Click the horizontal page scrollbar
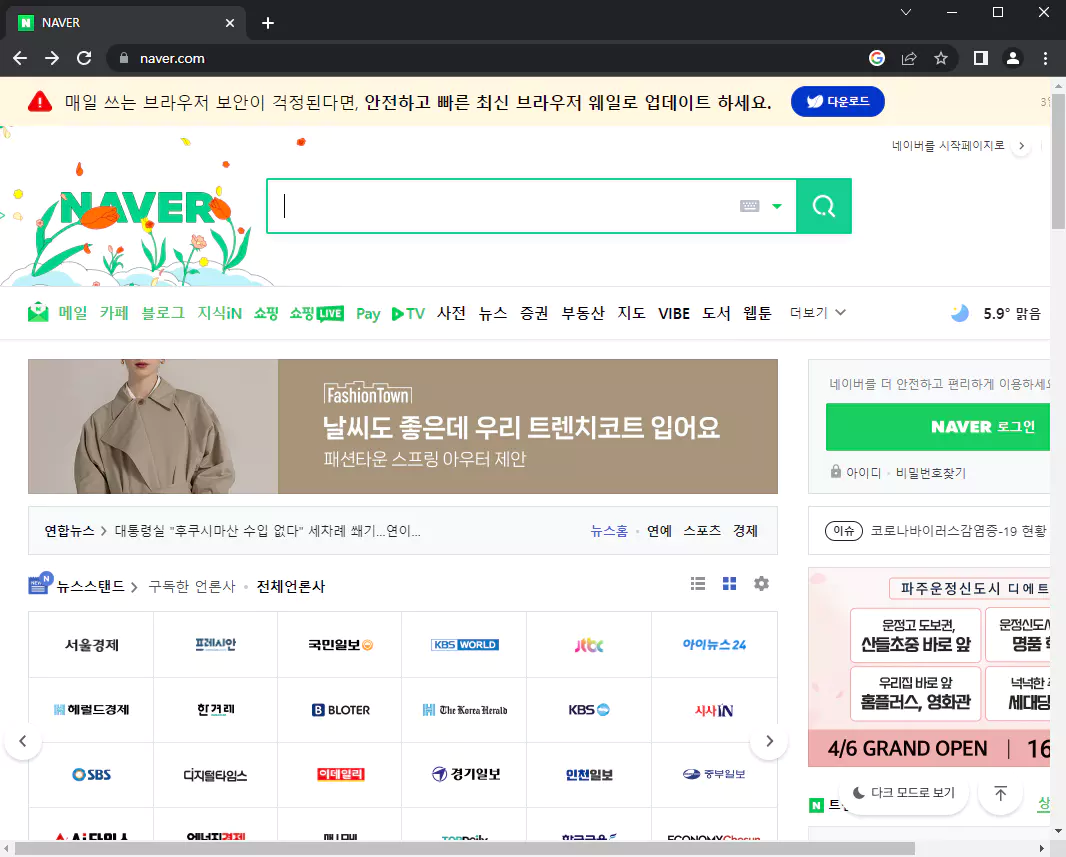 [465, 848]
